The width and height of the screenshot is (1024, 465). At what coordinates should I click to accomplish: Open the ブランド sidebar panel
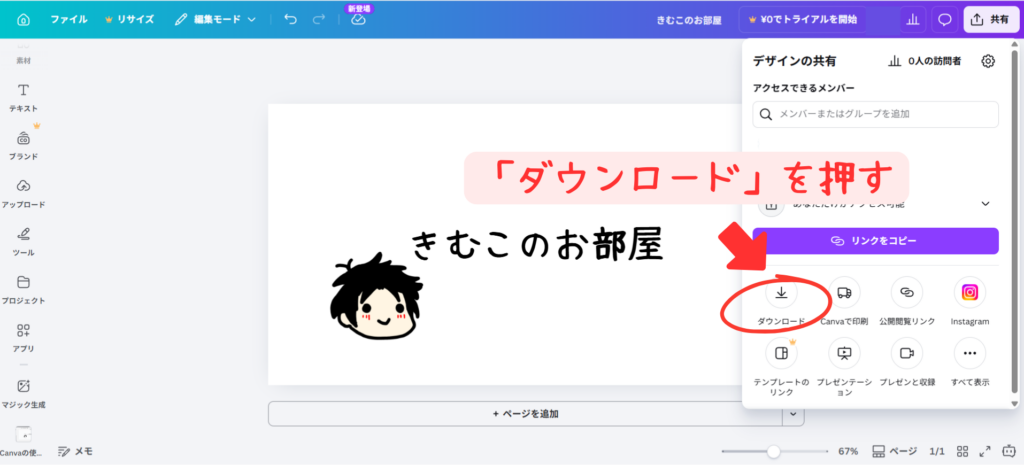point(24,146)
